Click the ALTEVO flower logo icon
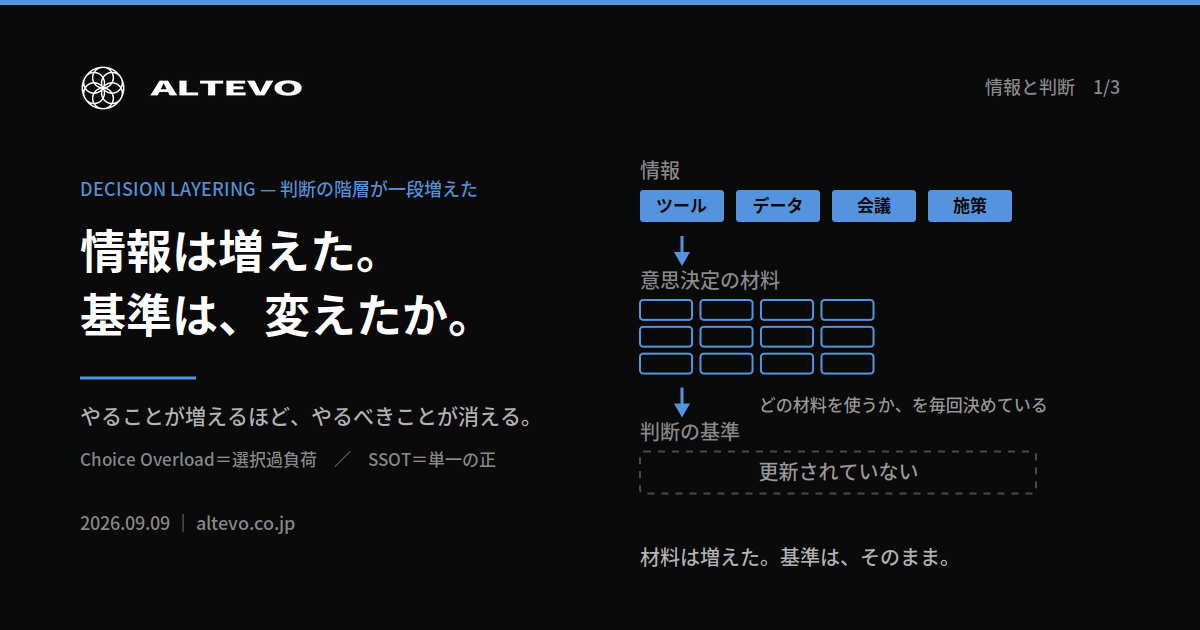Screen dimensions: 1200x630 pyautogui.click(x=101, y=87)
